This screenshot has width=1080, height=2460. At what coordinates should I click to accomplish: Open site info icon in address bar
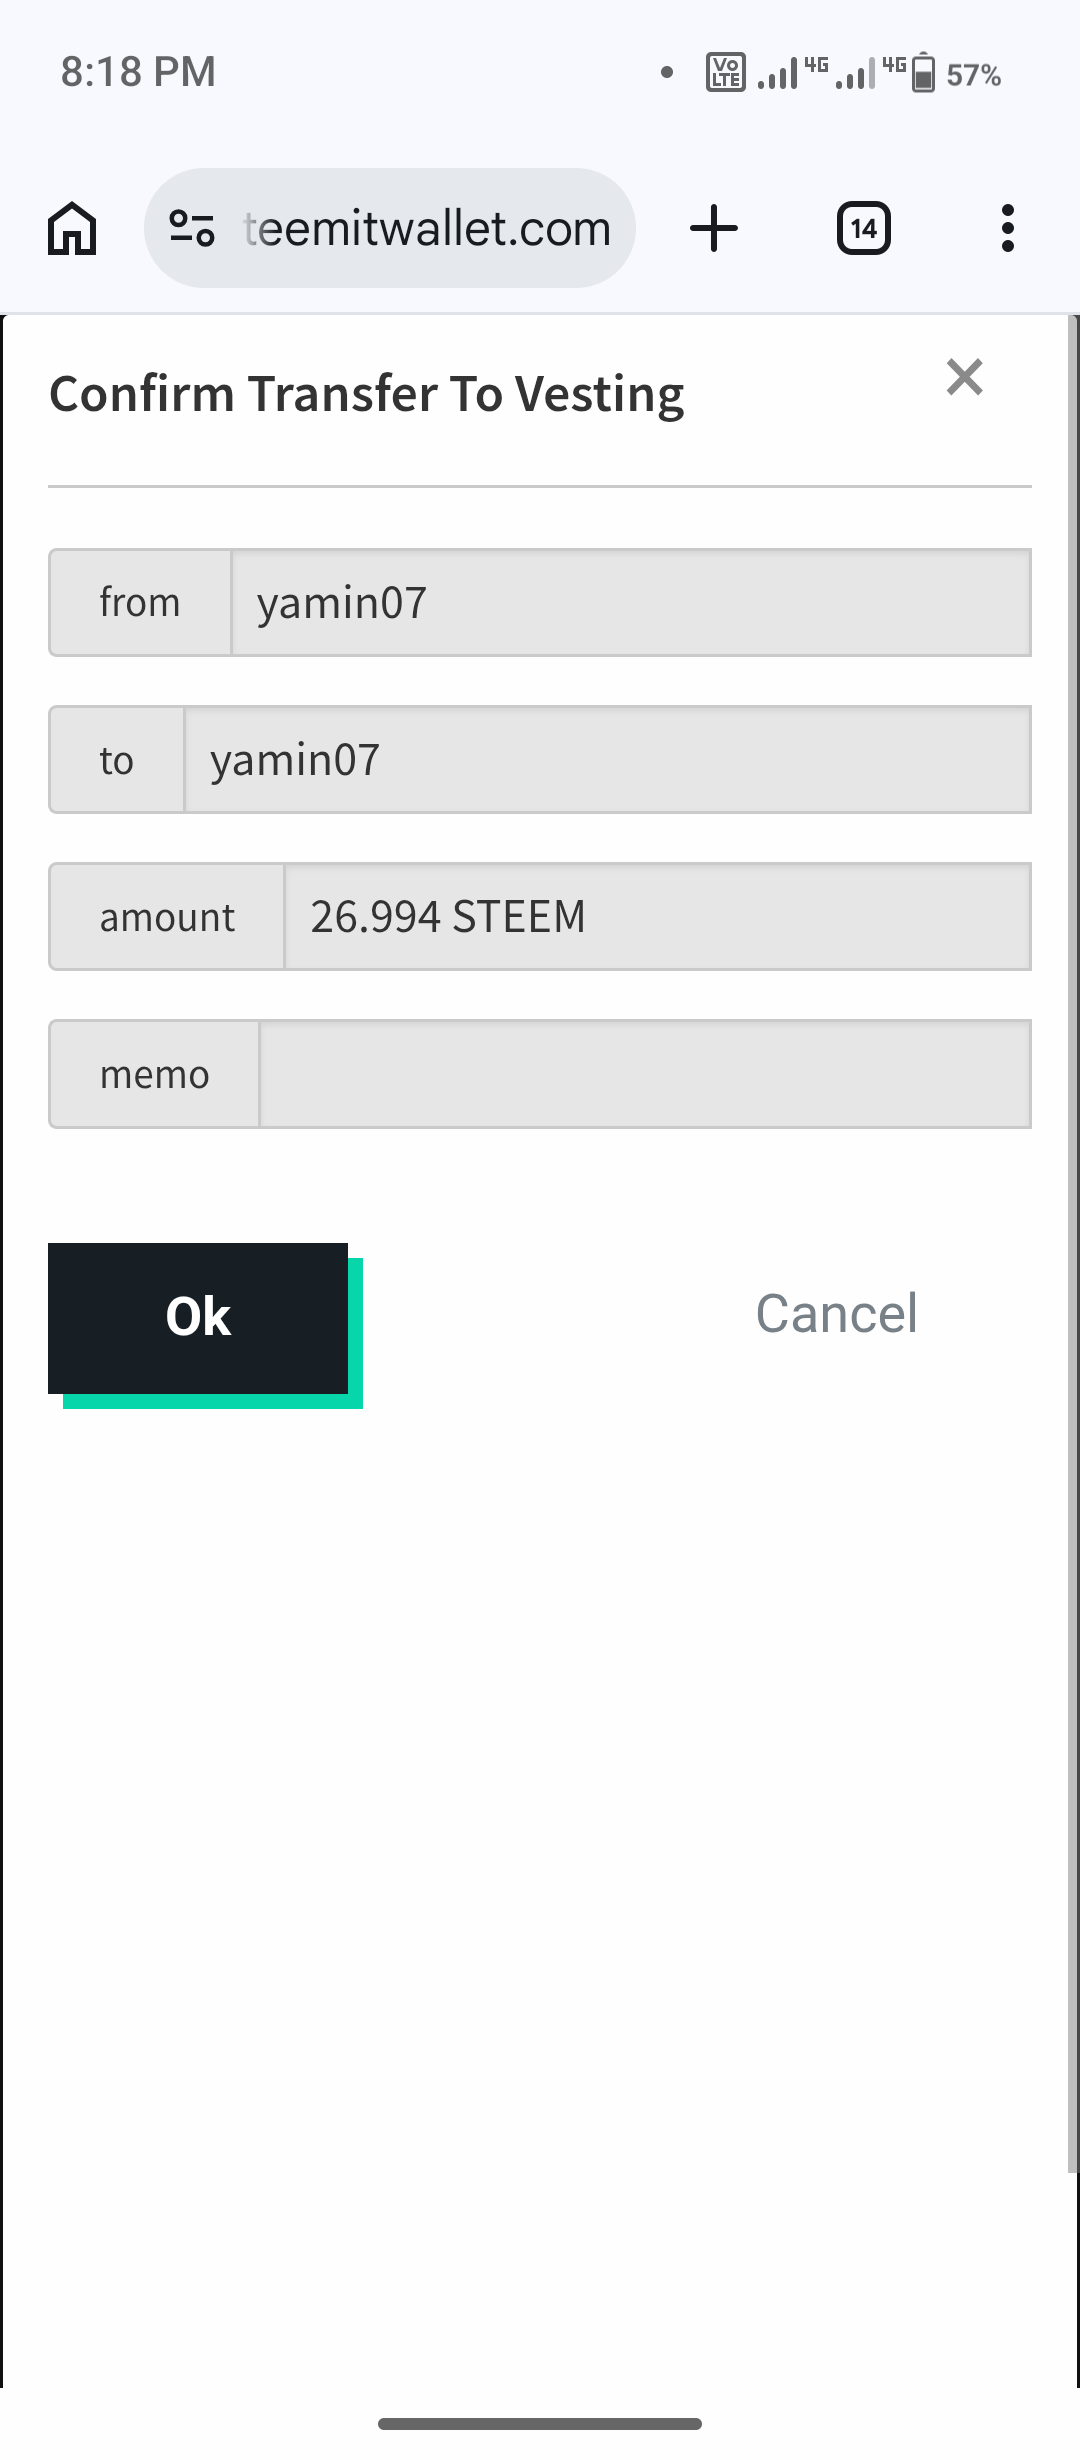point(192,229)
